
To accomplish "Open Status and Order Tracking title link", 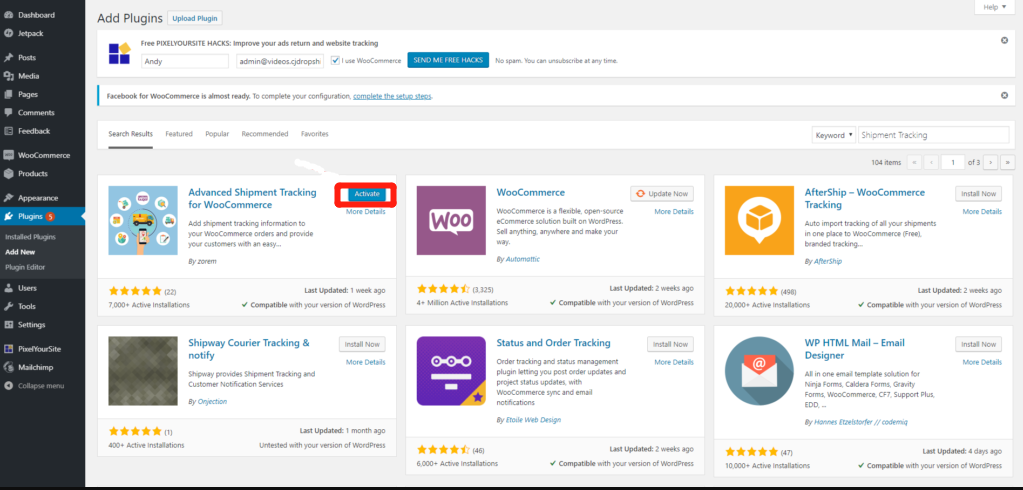I will [x=553, y=343].
